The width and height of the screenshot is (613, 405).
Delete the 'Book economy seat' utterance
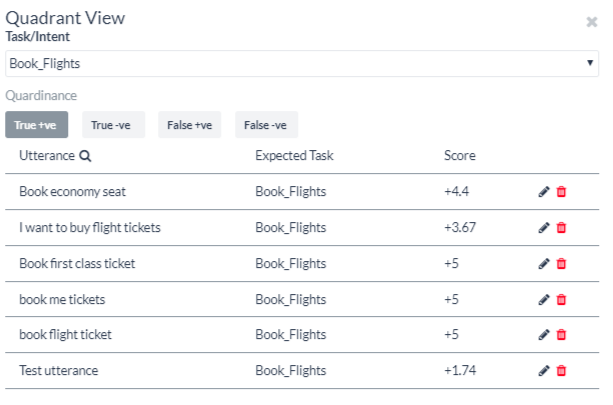(x=561, y=192)
